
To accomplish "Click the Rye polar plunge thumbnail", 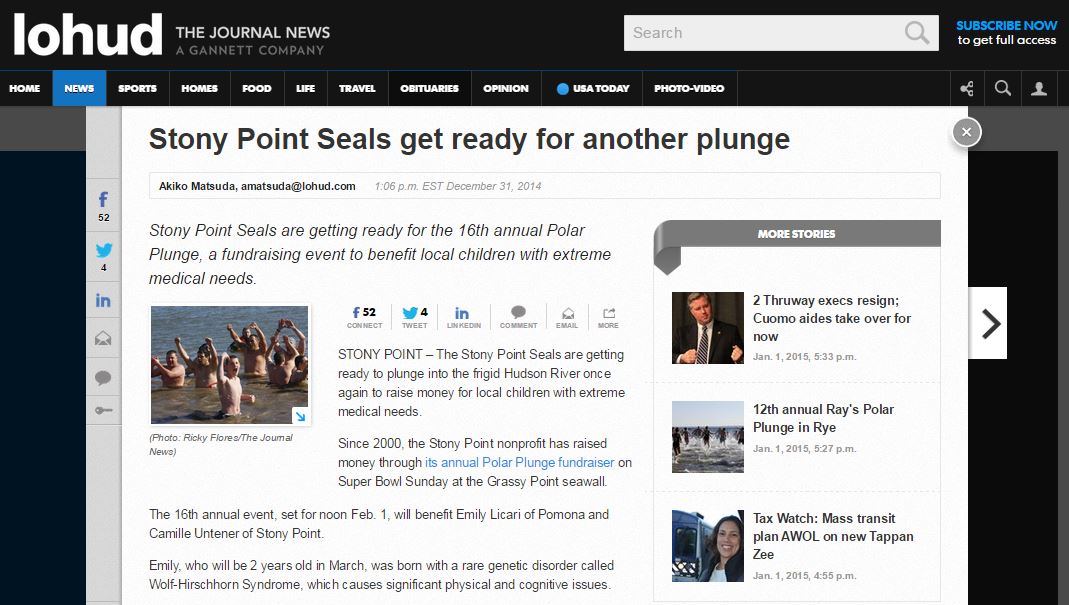I will pos(708,437).
